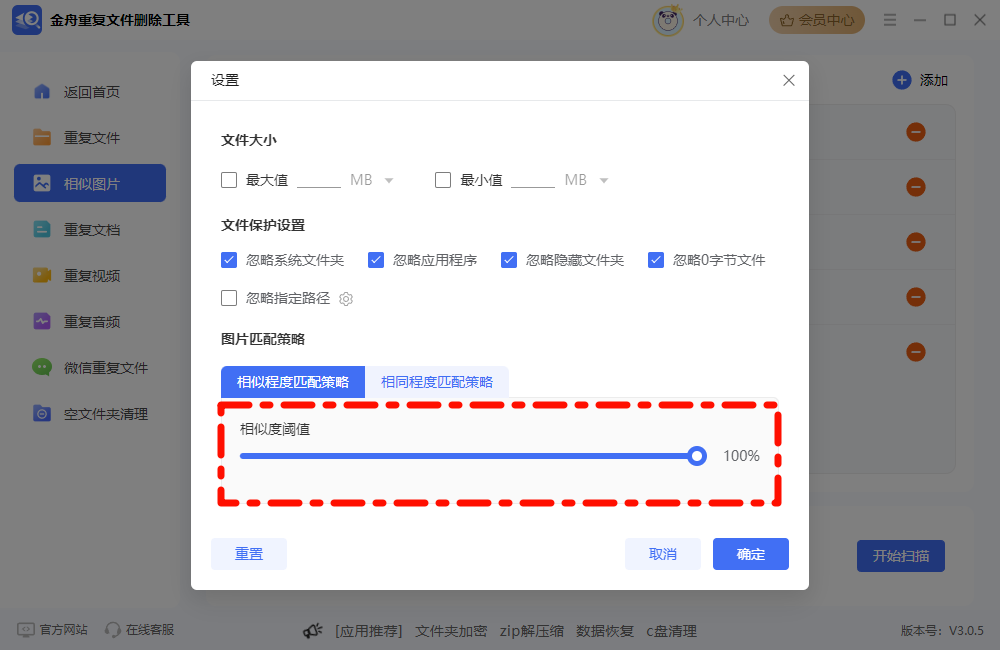Image resolution: width=1000 pixels, height=650 pixels.
Task: Enable the 最大值 checkbox
Action: 229,180
